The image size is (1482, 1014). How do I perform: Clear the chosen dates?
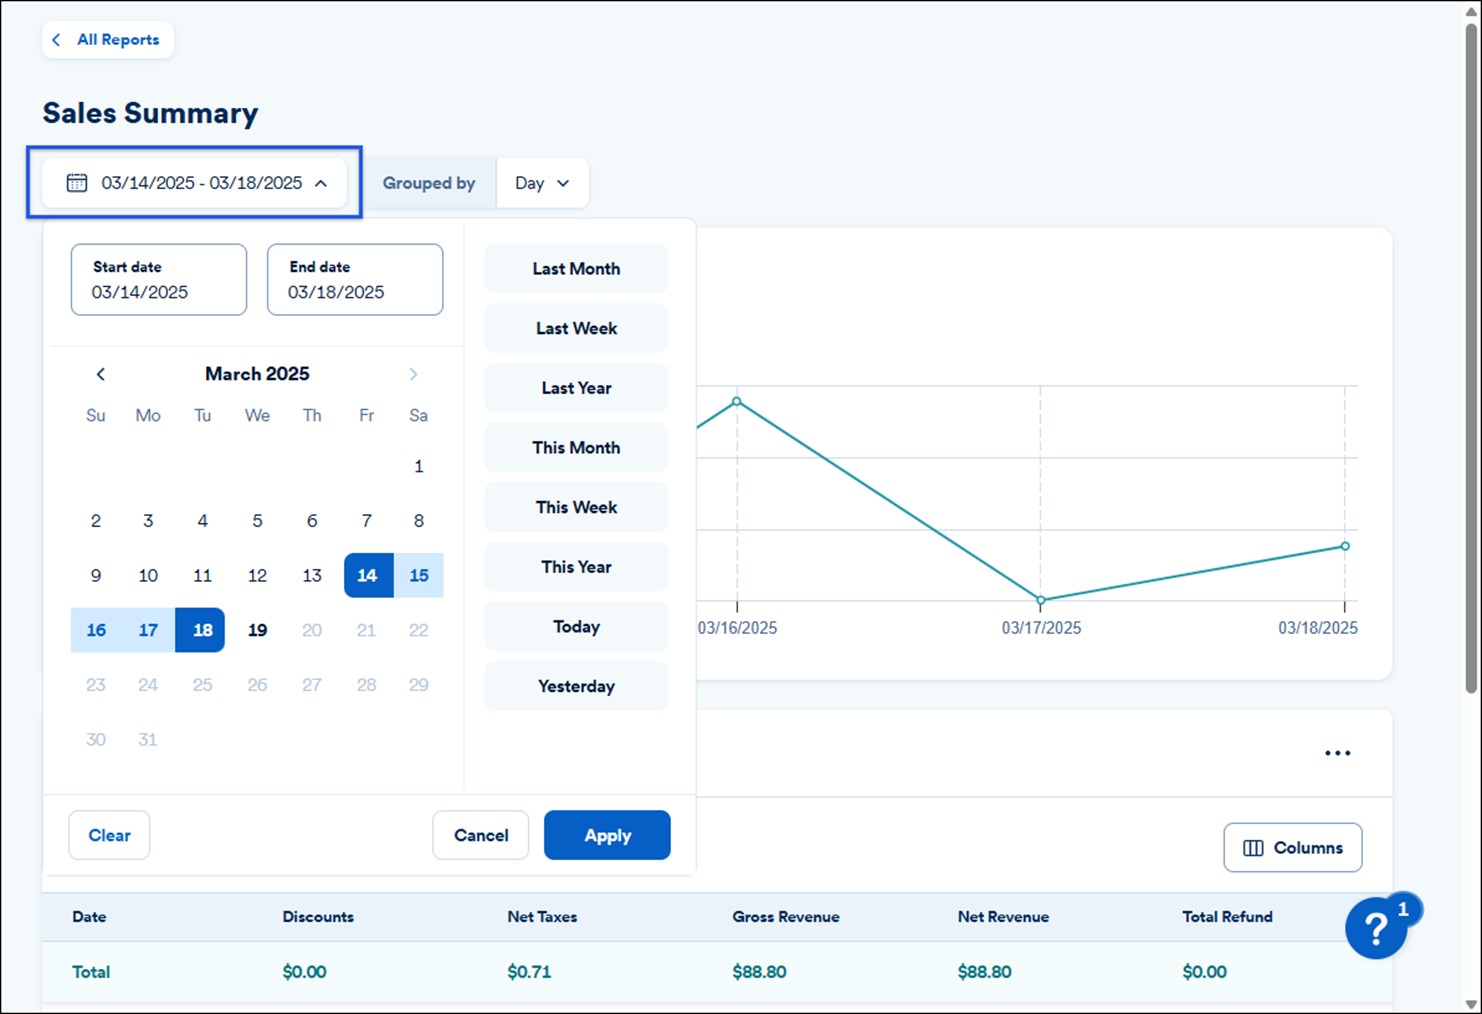(109, 835)
